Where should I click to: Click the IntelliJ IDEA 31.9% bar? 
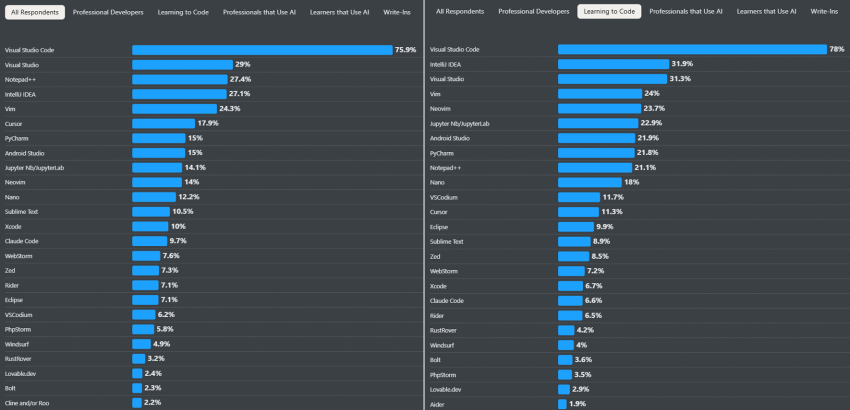point(612,64)
